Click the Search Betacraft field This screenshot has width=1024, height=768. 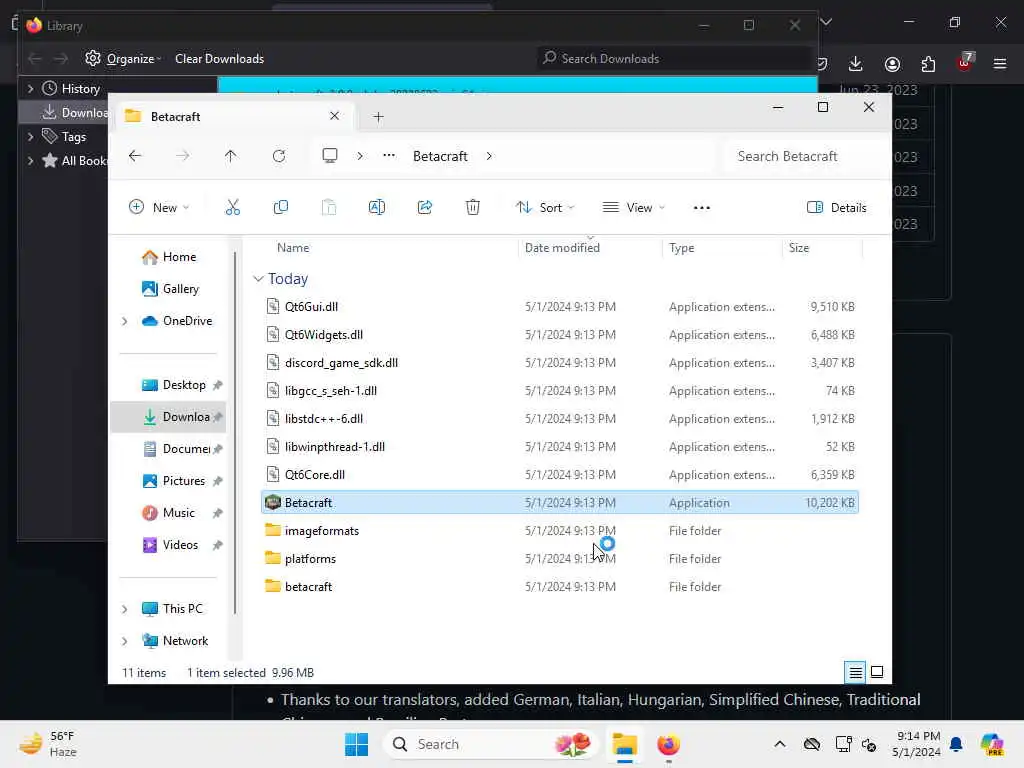(805, 156)
